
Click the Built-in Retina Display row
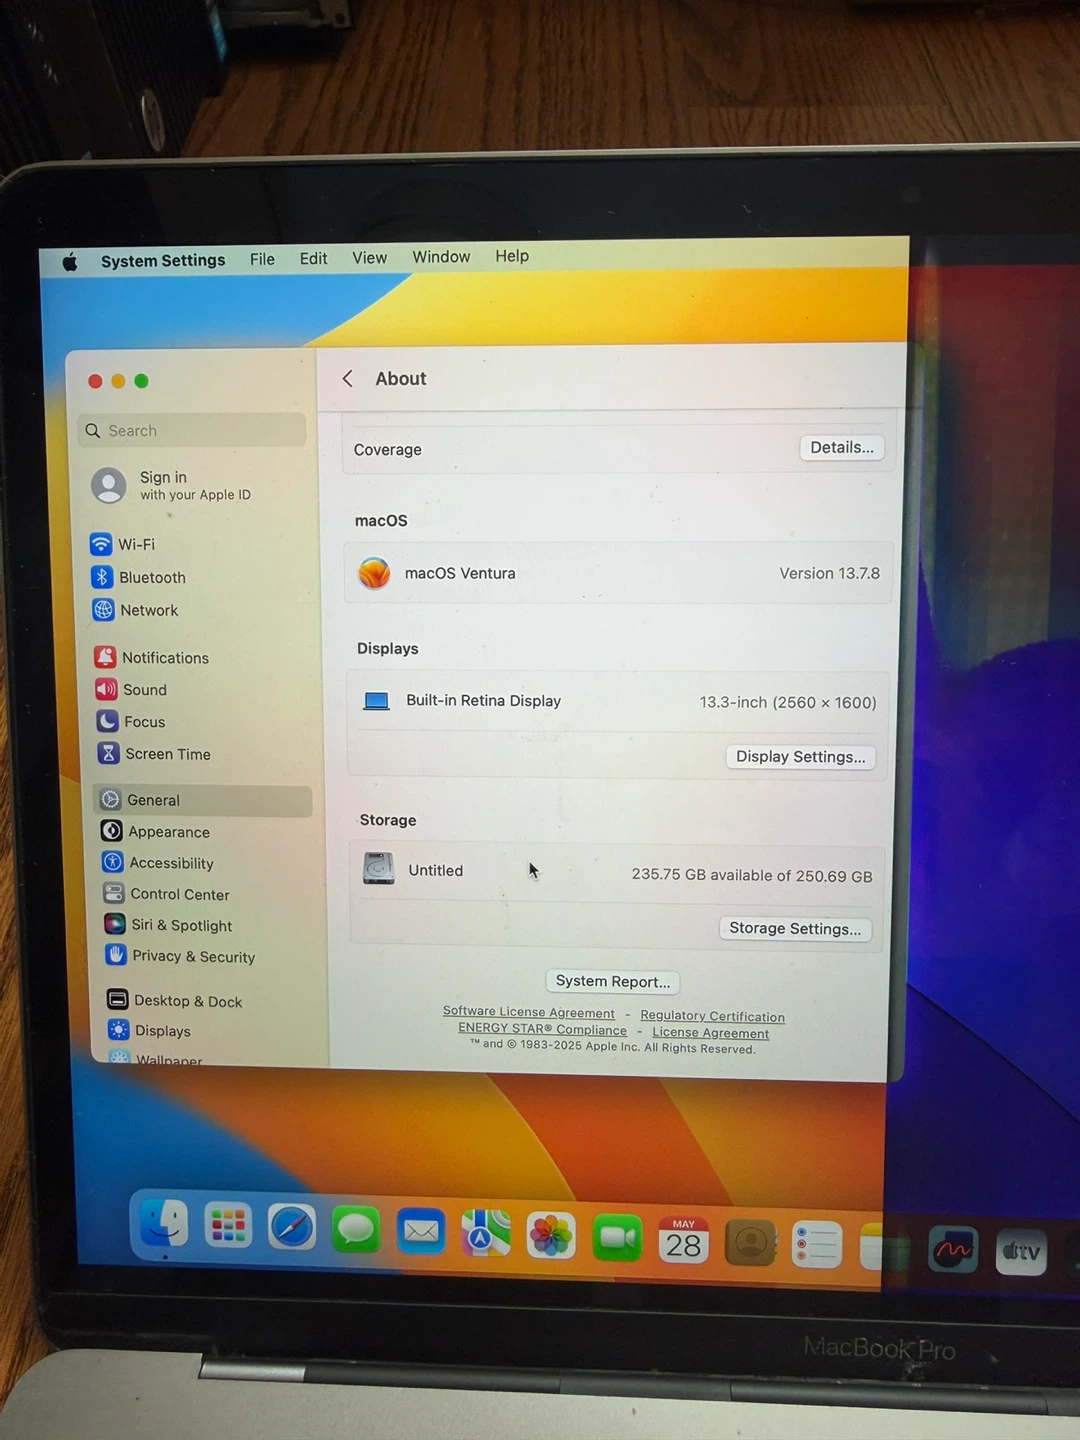tap(617, 701)
